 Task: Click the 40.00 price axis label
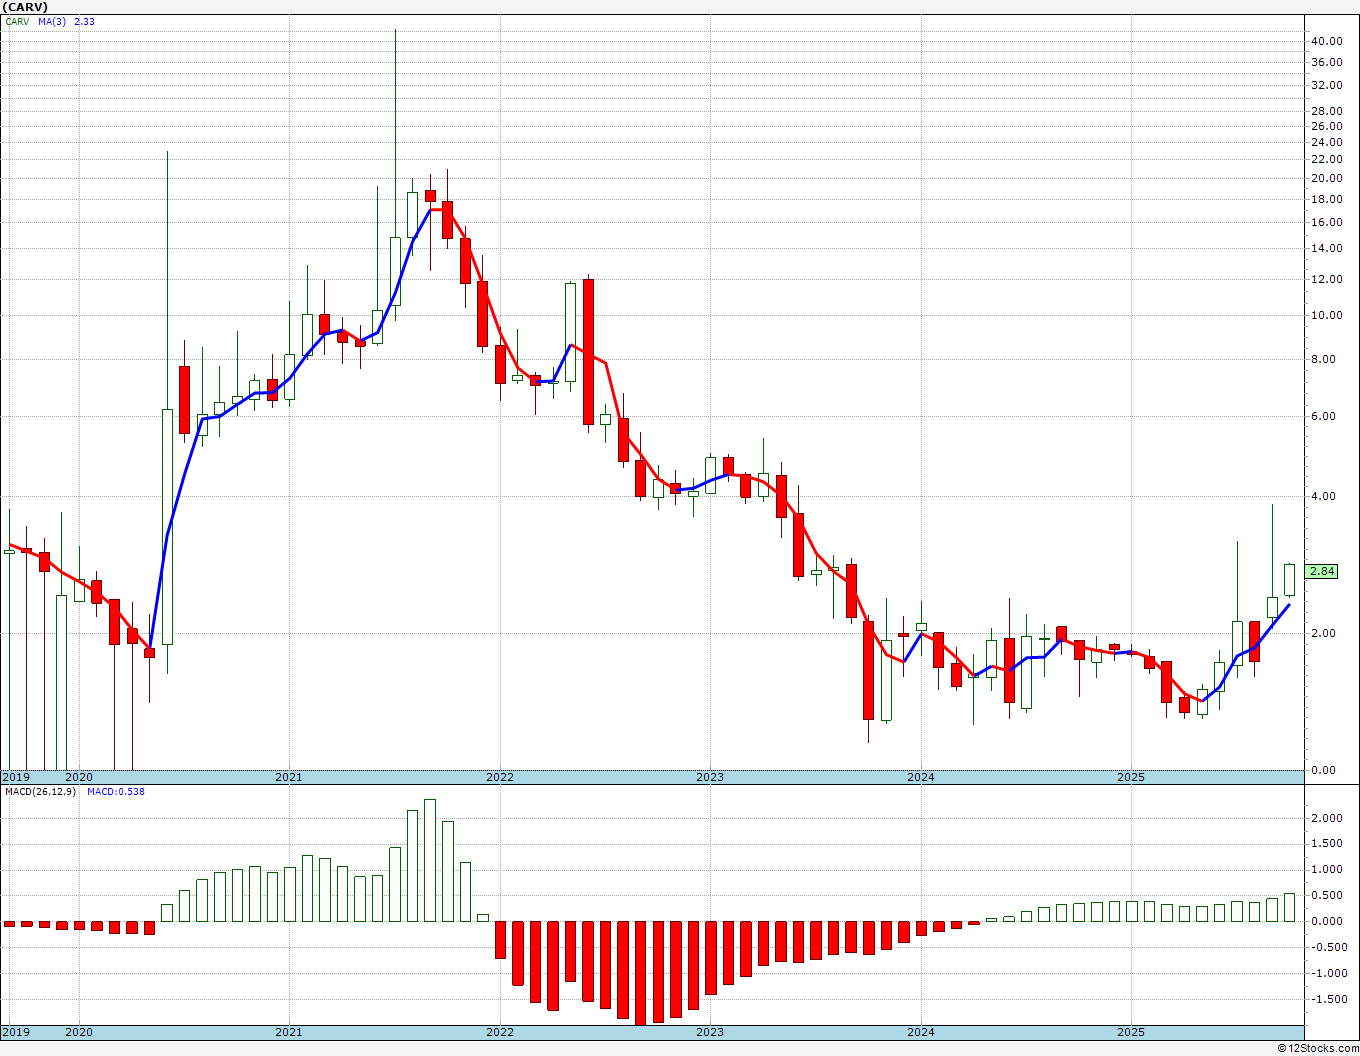tap(1326, 41)
